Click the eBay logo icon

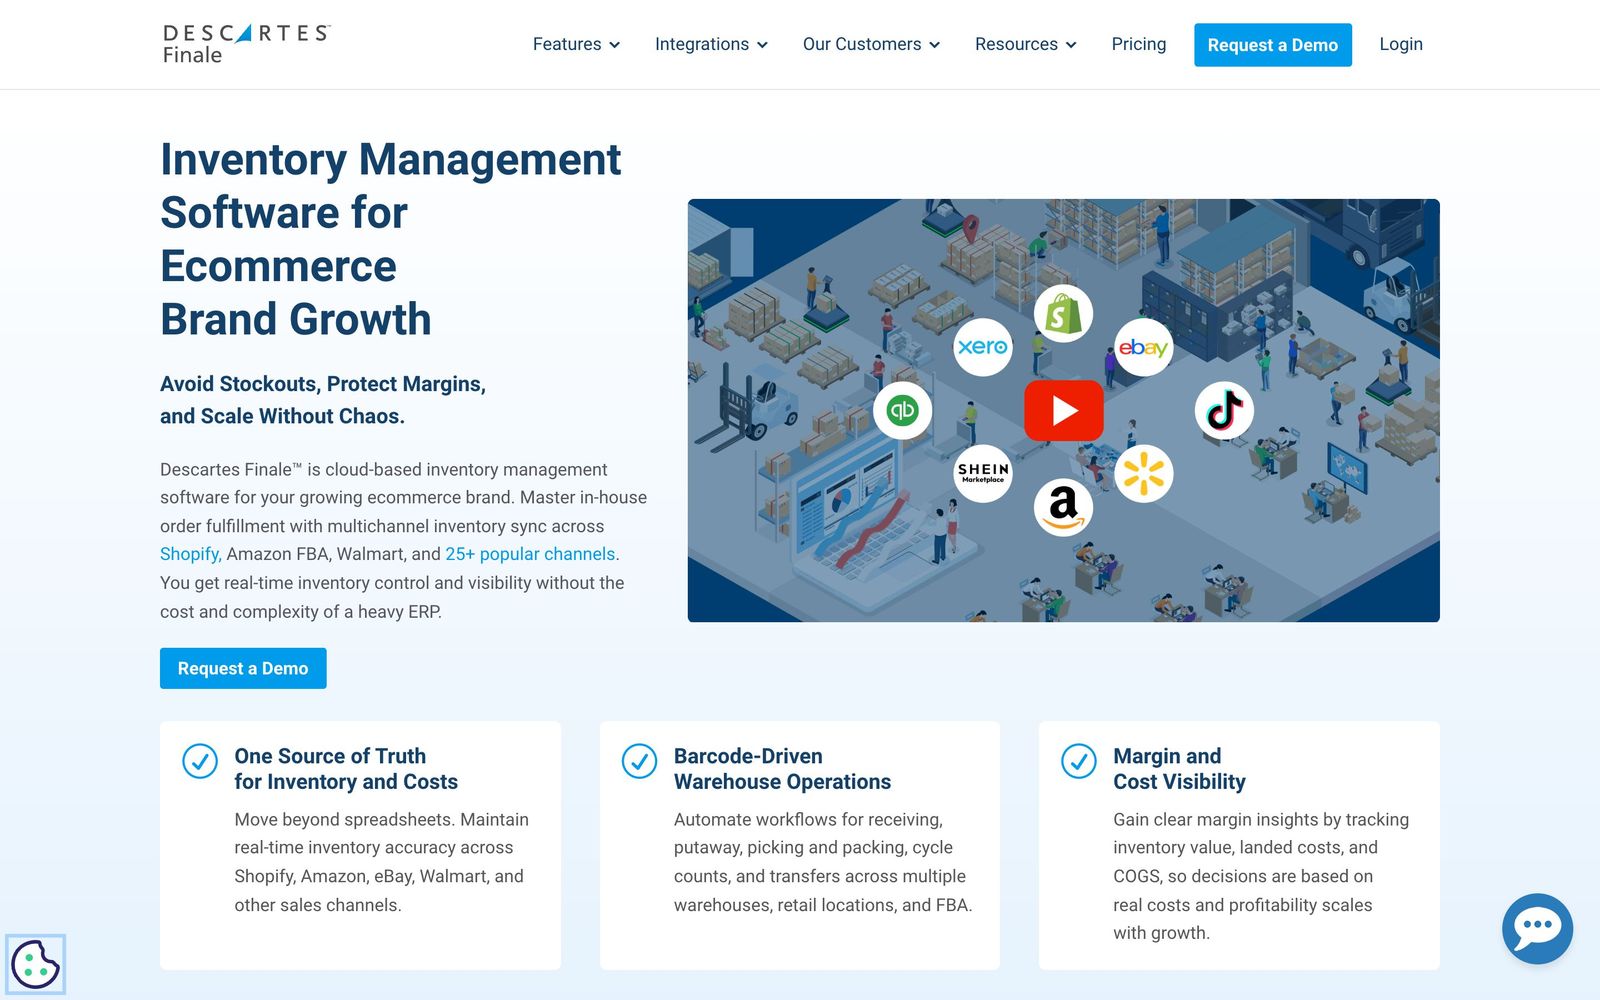click(1143, 347)
